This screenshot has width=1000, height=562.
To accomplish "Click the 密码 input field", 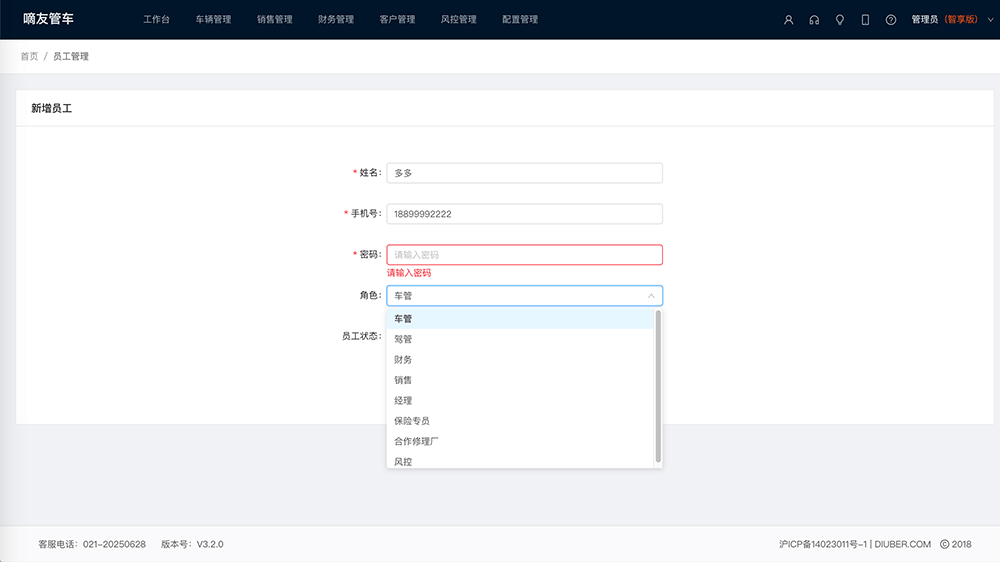I will [x=524, y=255].
